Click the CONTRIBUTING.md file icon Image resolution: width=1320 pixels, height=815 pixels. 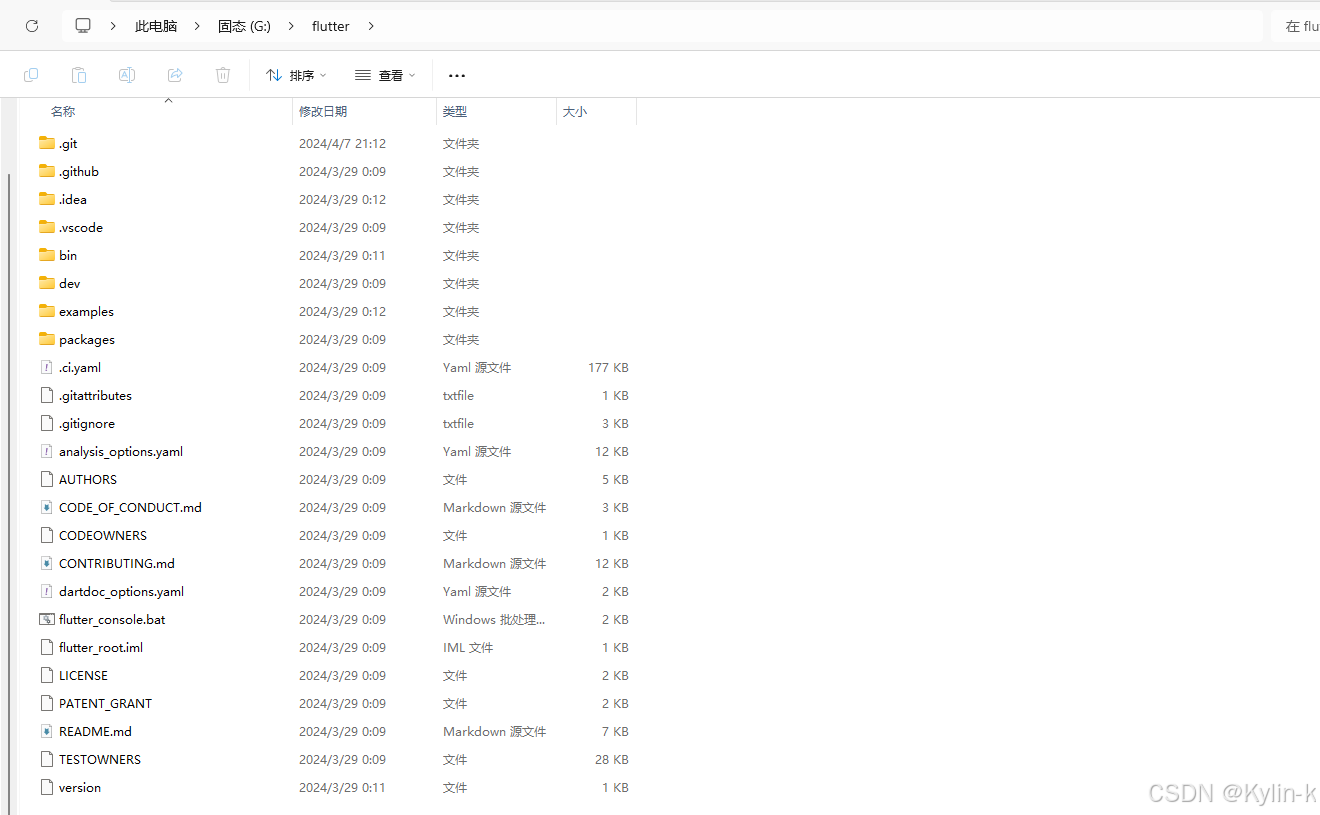pos(47,563)
